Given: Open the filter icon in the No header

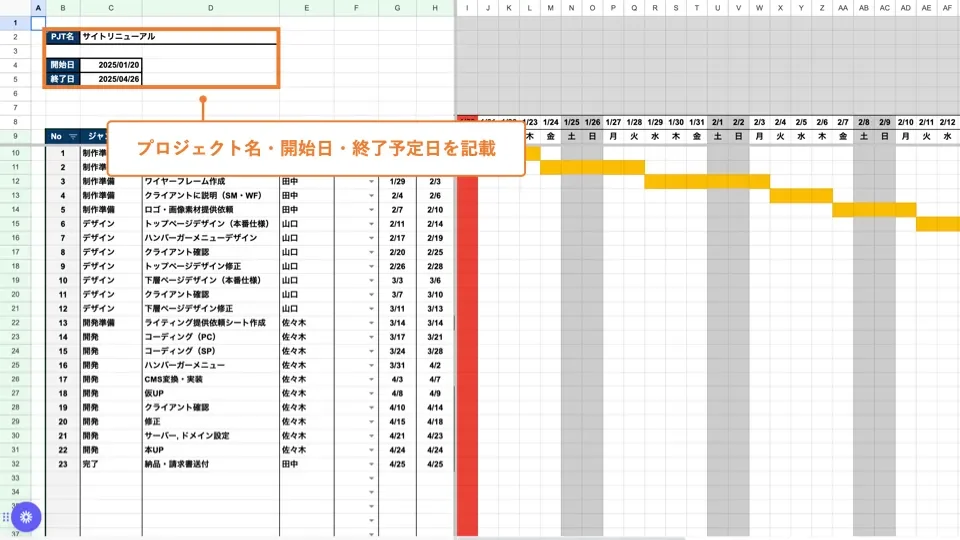Looking at the screenshot, I should [72, 136].
